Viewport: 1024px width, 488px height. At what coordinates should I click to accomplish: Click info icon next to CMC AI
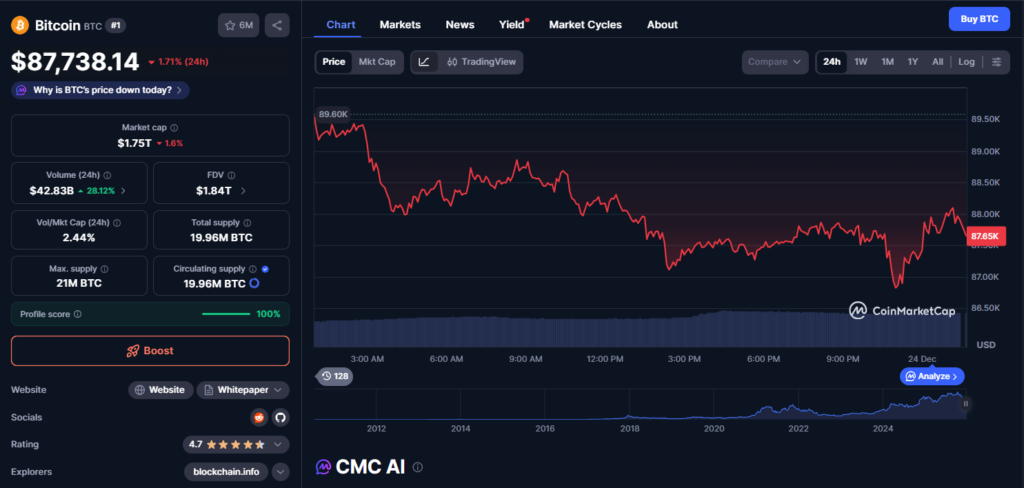418,467
